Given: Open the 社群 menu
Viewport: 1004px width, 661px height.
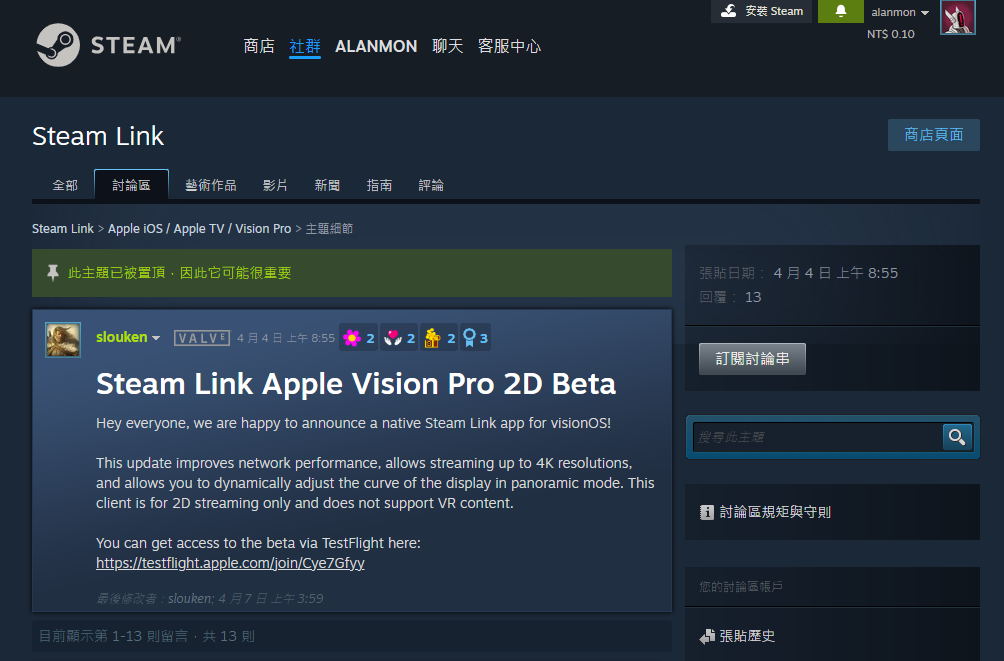Looking at the screenshot, I should point(305,46).
